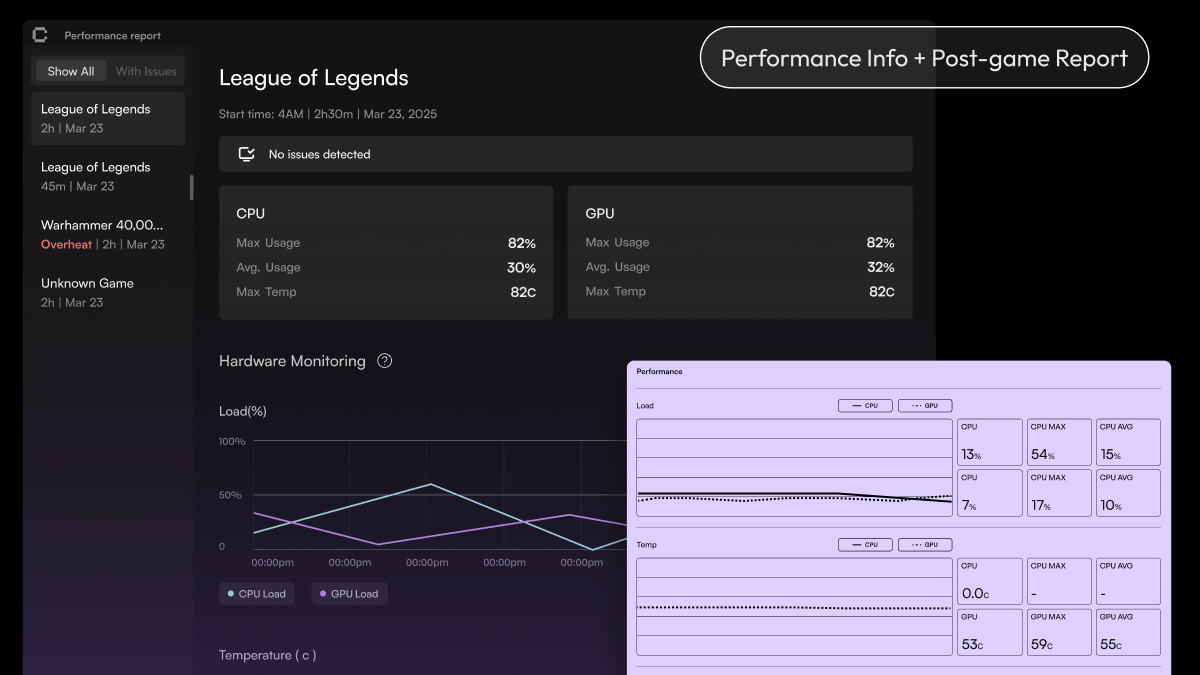Click the monitor icon in No issues detected banner
Screen dimensions: 1200x675
[x=246, y=154]
